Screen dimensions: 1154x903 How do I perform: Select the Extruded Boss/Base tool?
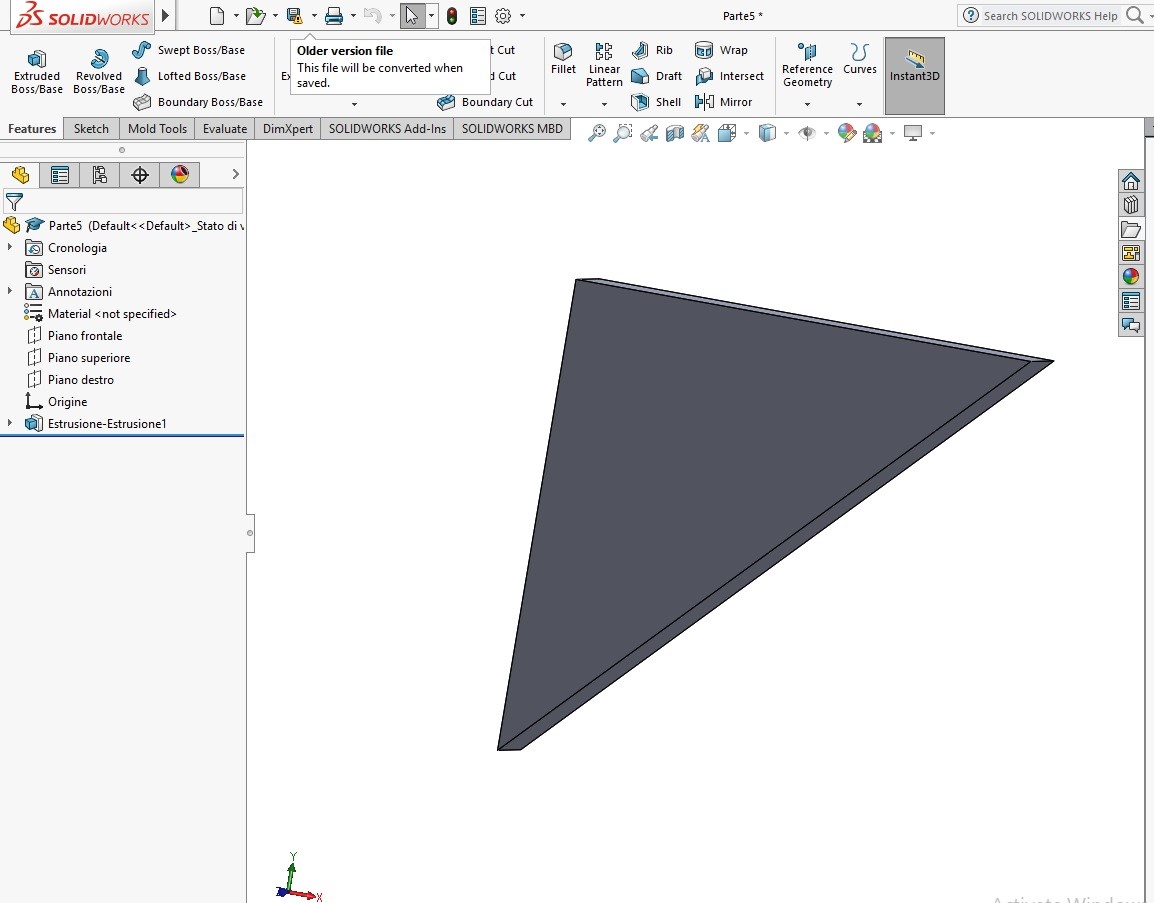[x=37, y=72]
